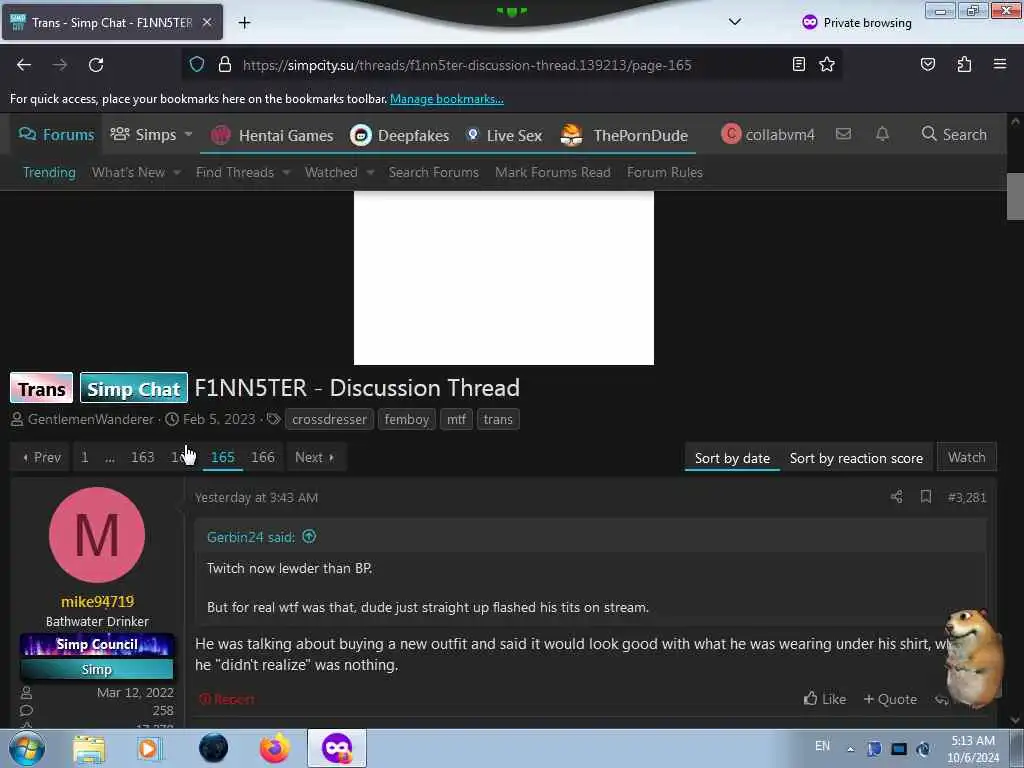
Task: Click the page vertical scrollbar thumb
Action: (1015, 197)
